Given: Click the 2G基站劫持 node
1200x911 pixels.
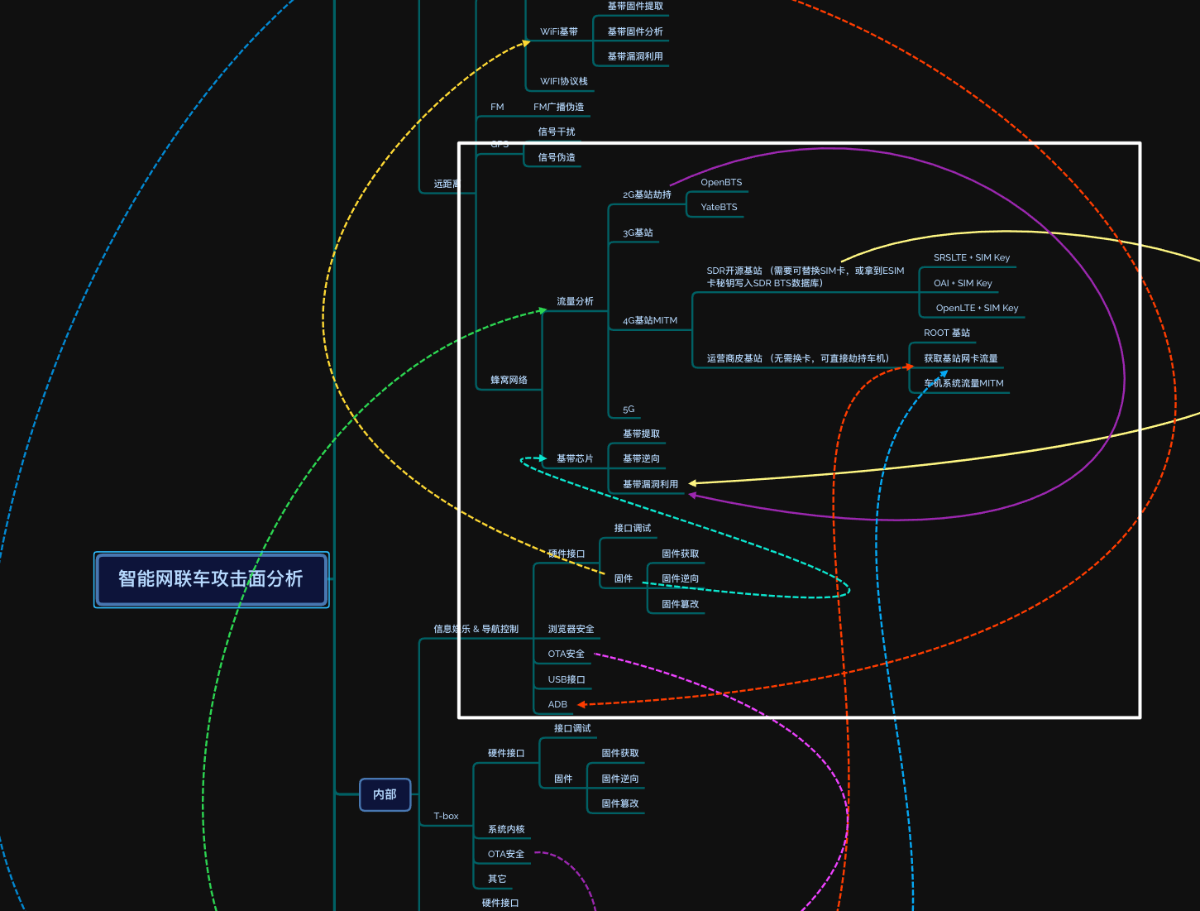Looking at the screenshot, I should 647,194.
